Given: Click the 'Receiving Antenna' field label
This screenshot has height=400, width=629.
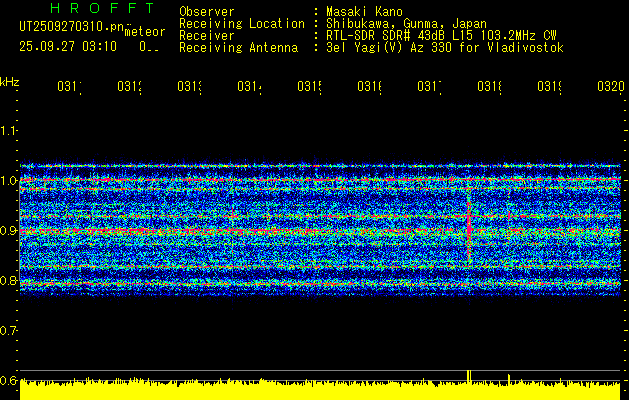Looking at the screenshot, I should tap(238, 48).
